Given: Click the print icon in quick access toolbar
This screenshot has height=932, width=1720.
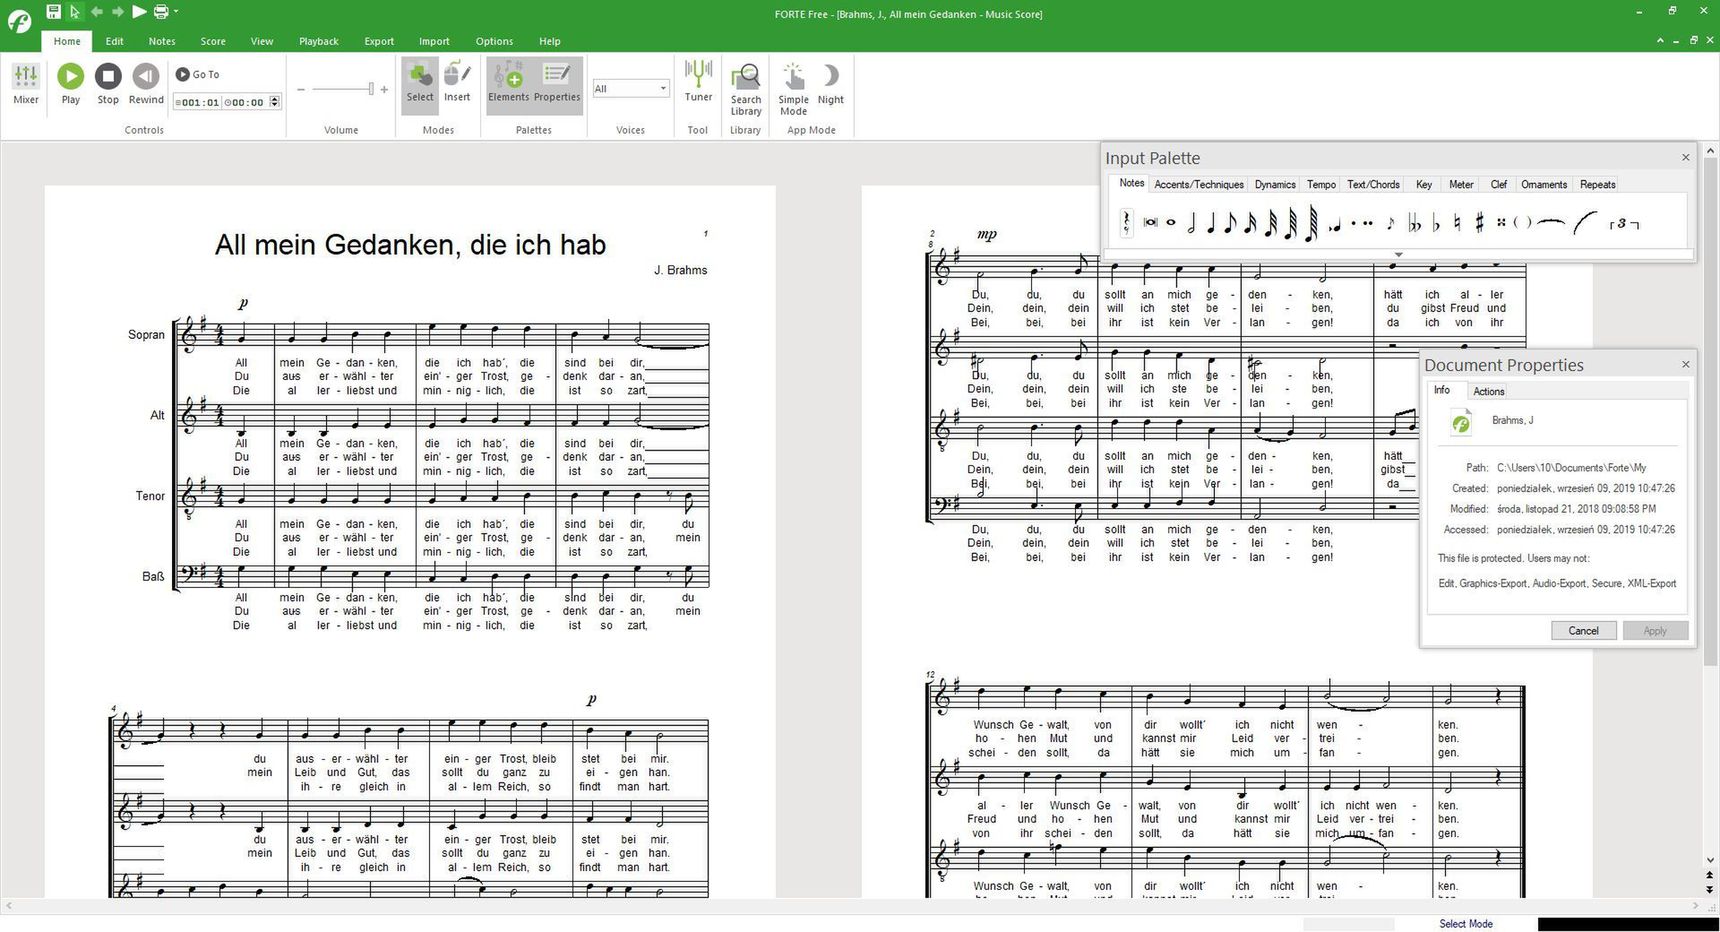Looking at the screenshot, I should tap(160, 12).
